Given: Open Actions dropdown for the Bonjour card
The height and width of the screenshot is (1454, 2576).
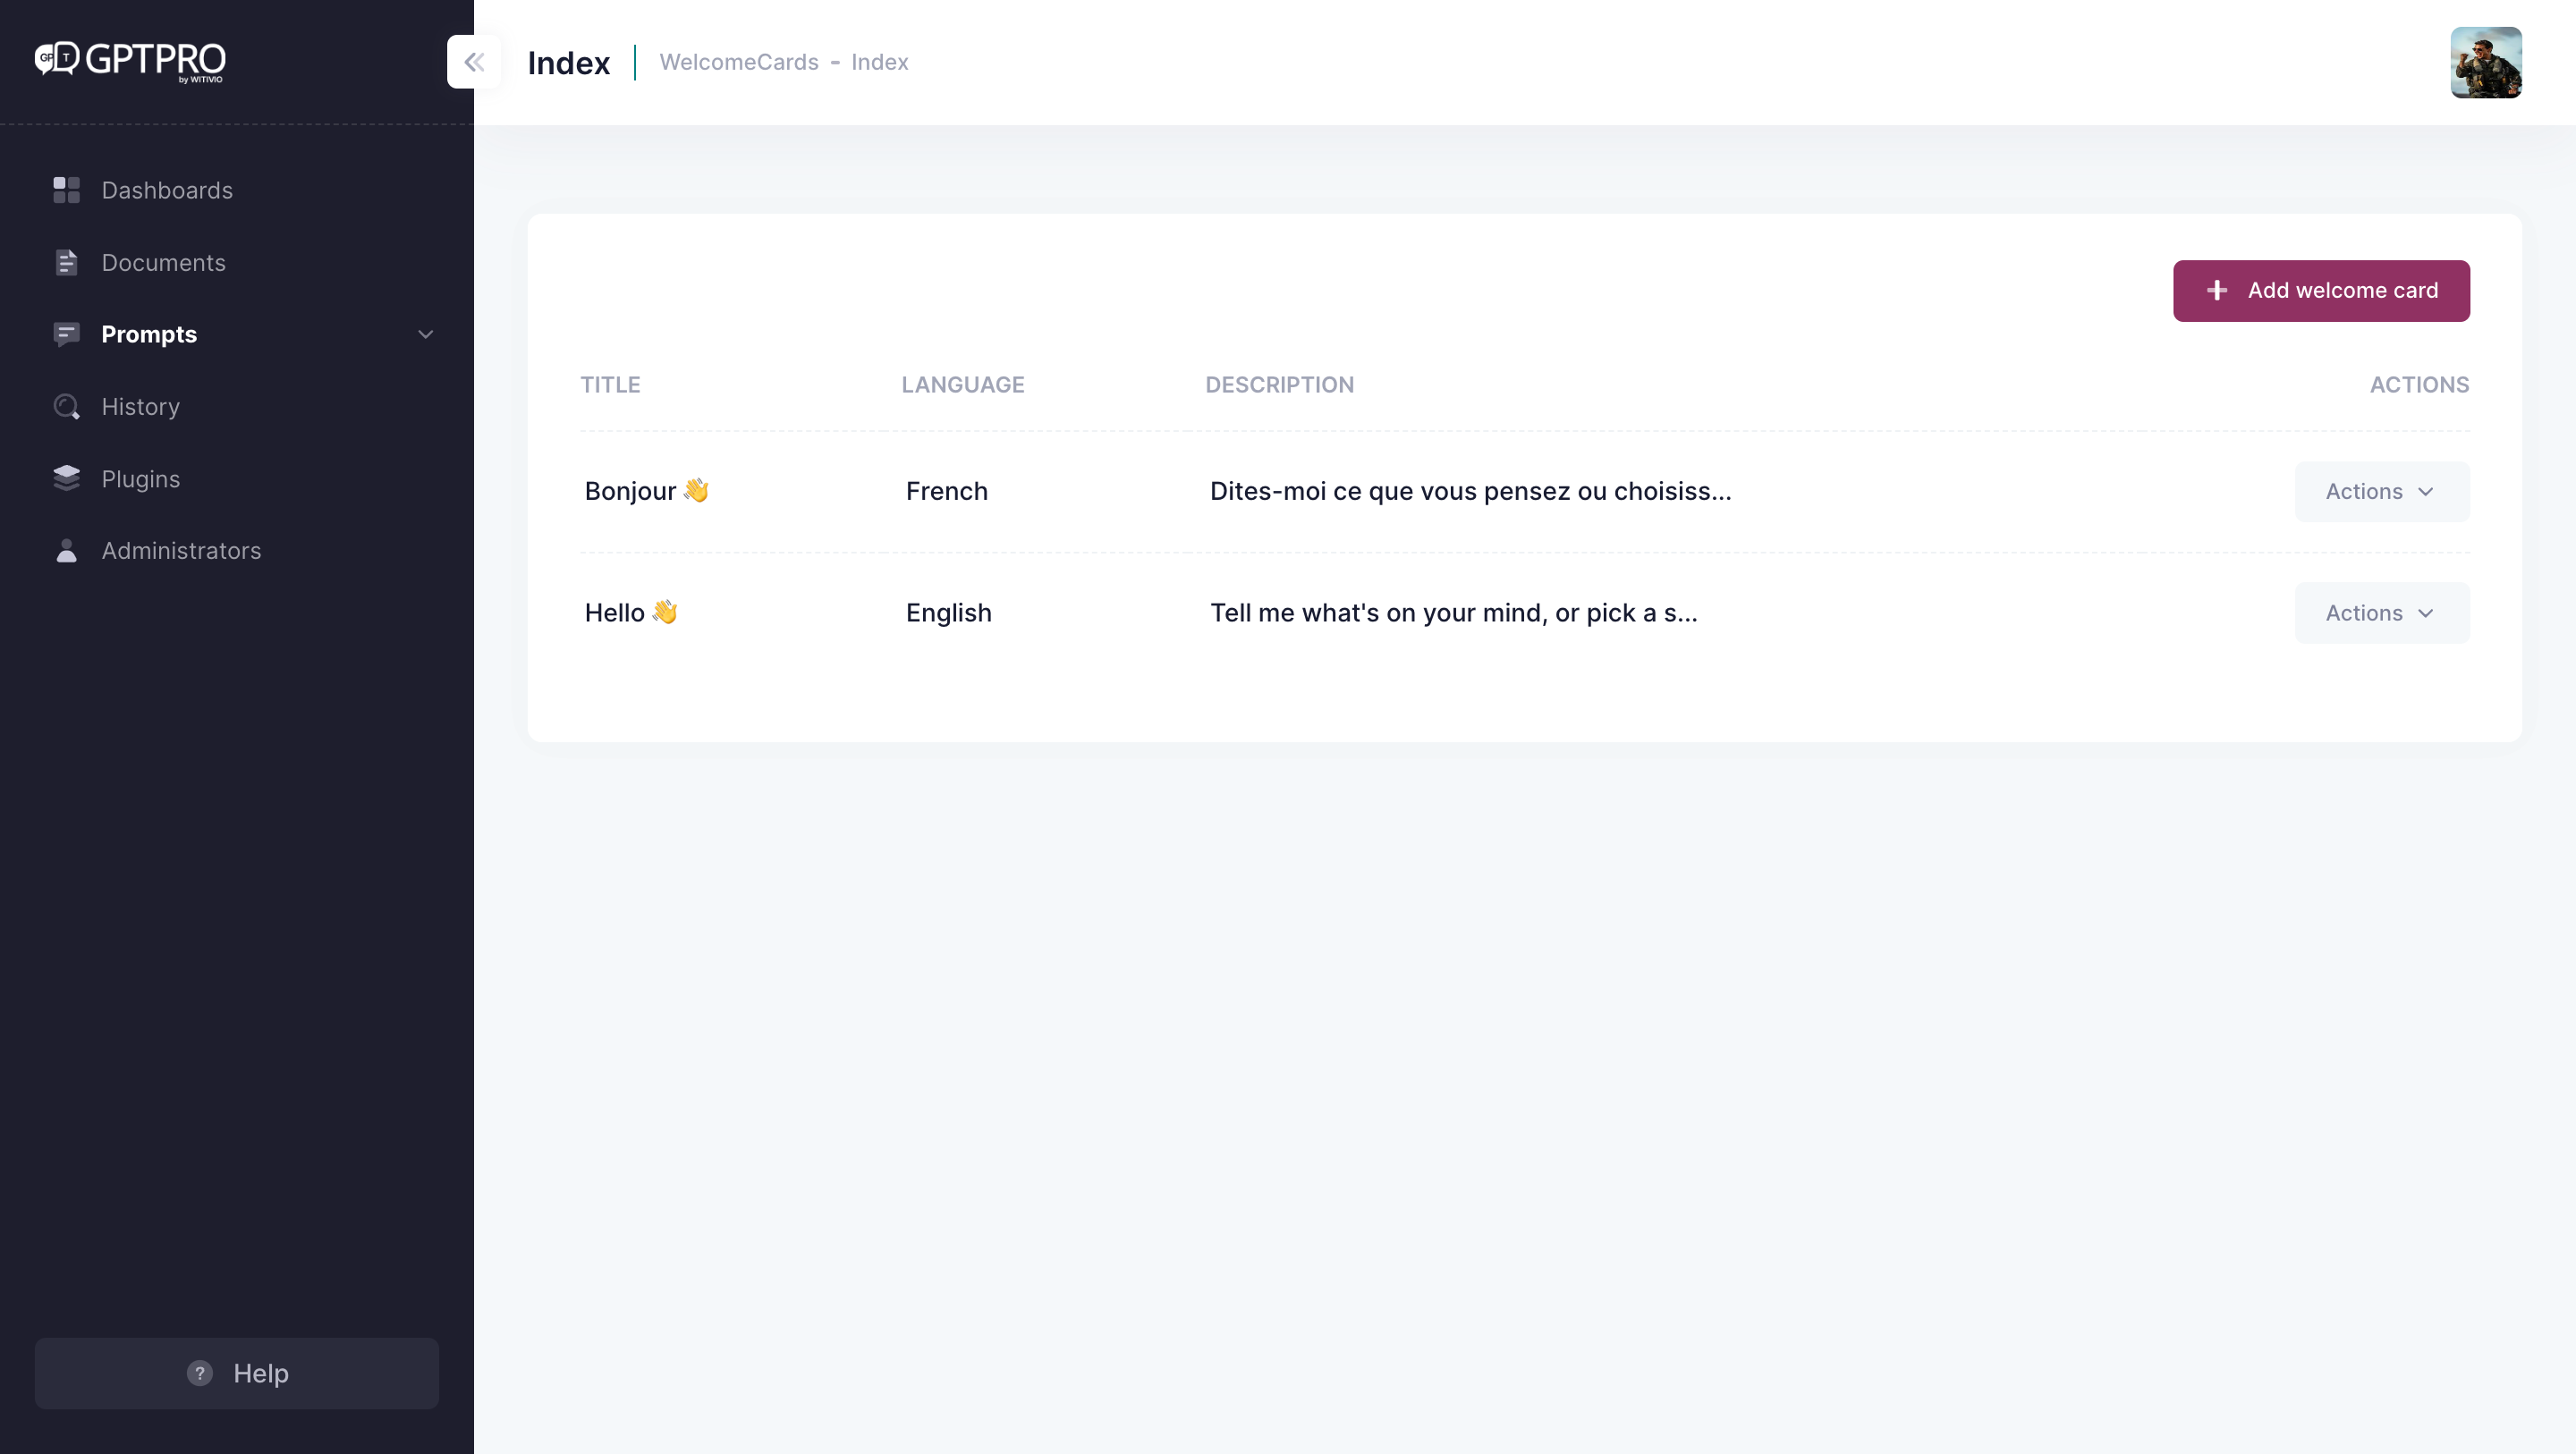Looking at the screenshot, I should click(x=2381, y=491).
